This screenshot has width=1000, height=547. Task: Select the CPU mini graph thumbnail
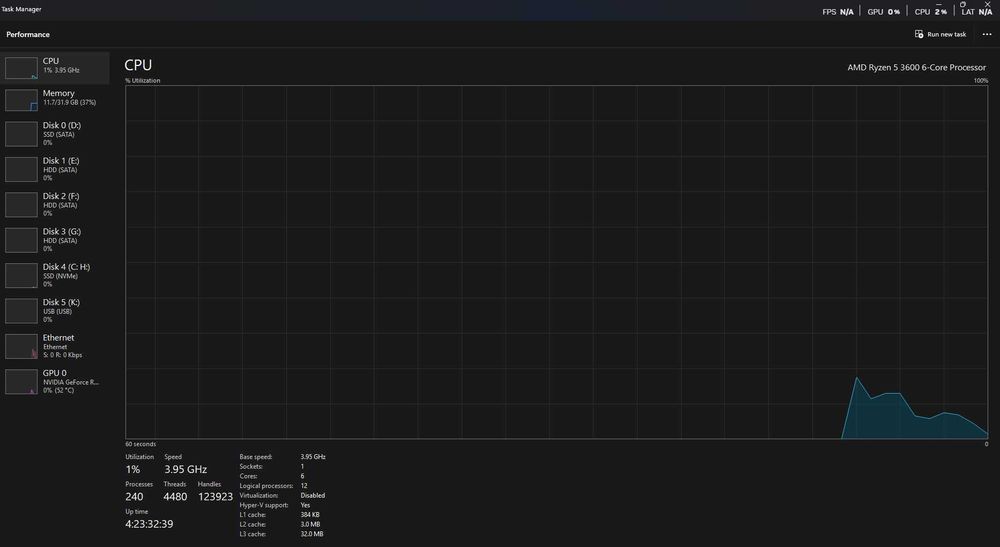tap(21, 68)
